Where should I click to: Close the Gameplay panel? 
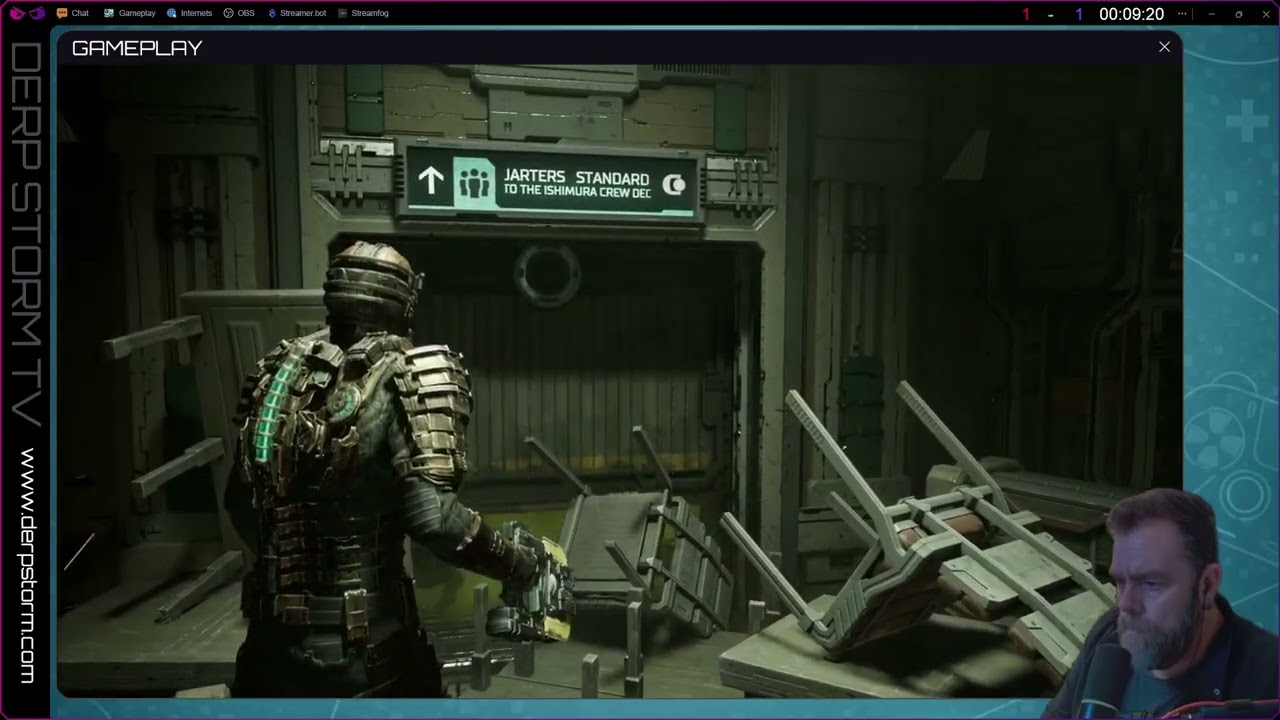(1164, 47)
